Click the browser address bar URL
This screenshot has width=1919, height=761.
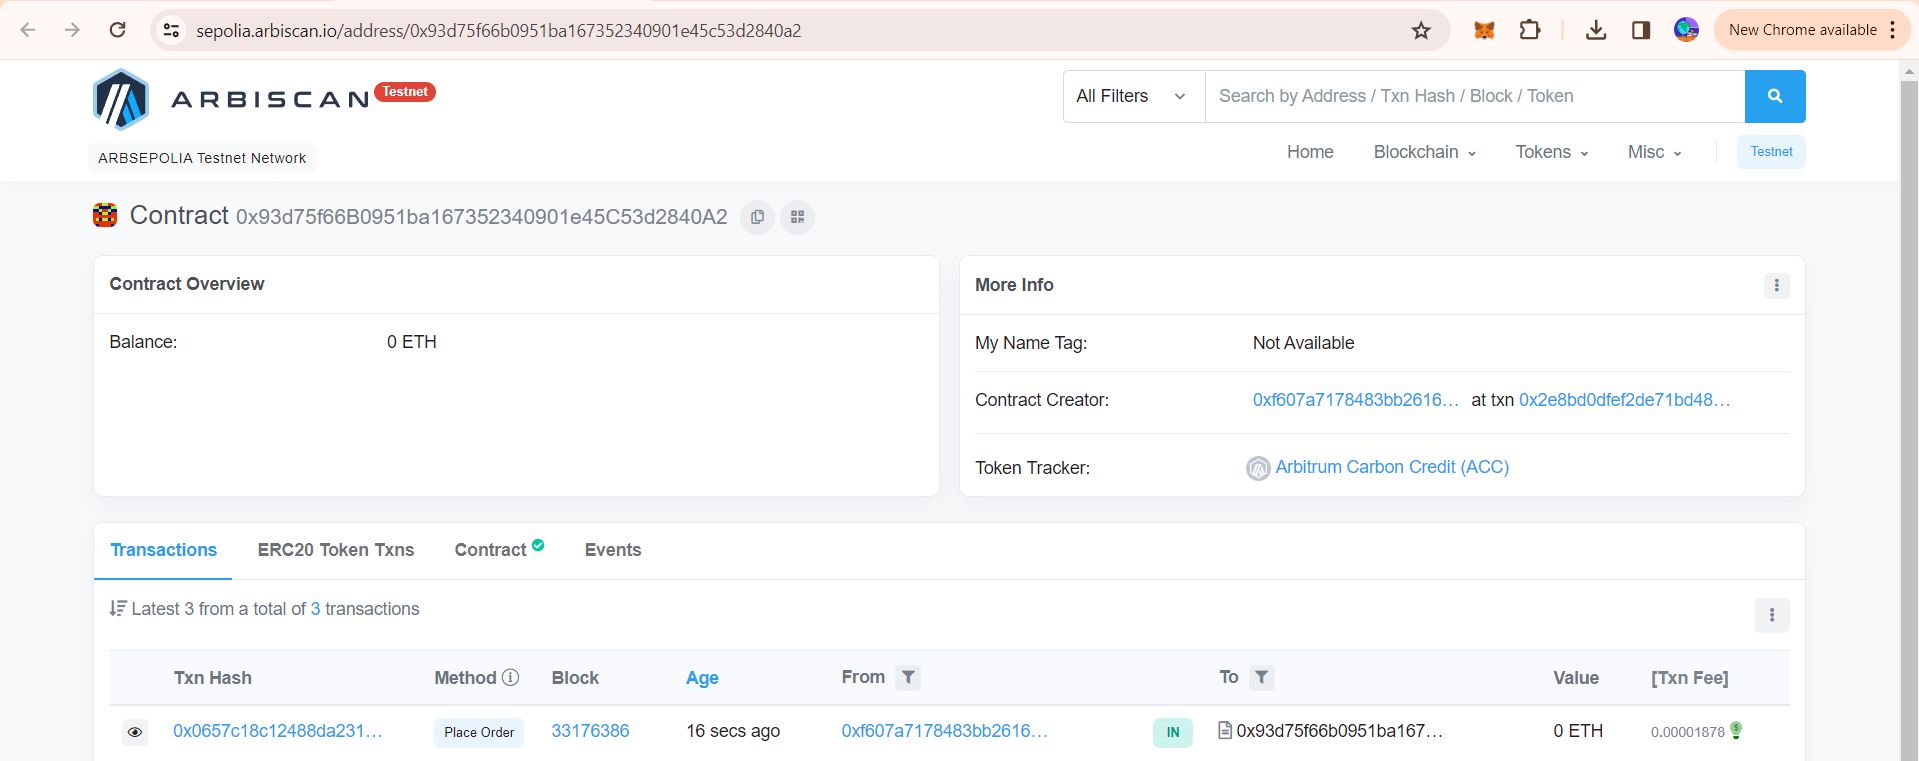point(498,30)
